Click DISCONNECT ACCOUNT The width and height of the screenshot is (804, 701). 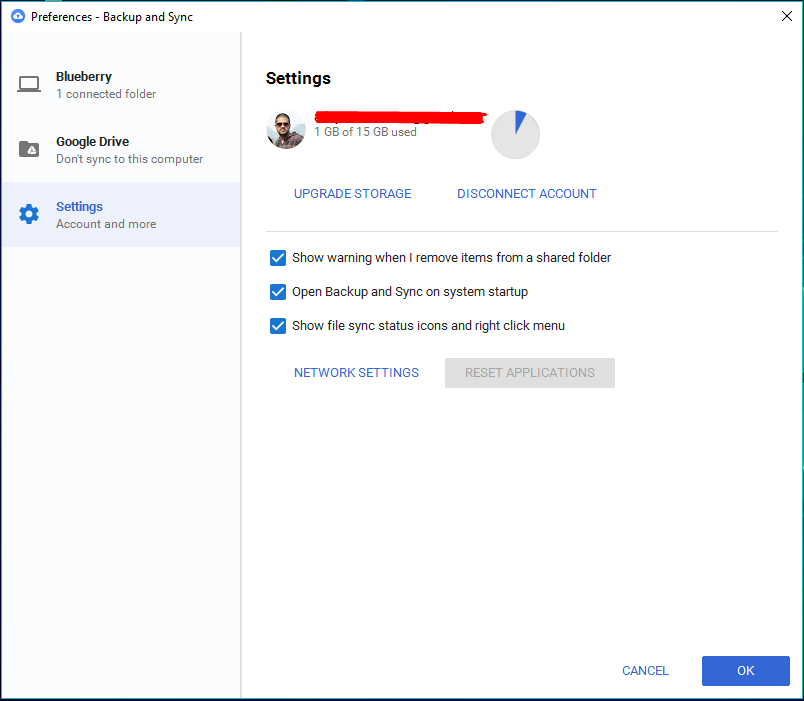point(526,193)
